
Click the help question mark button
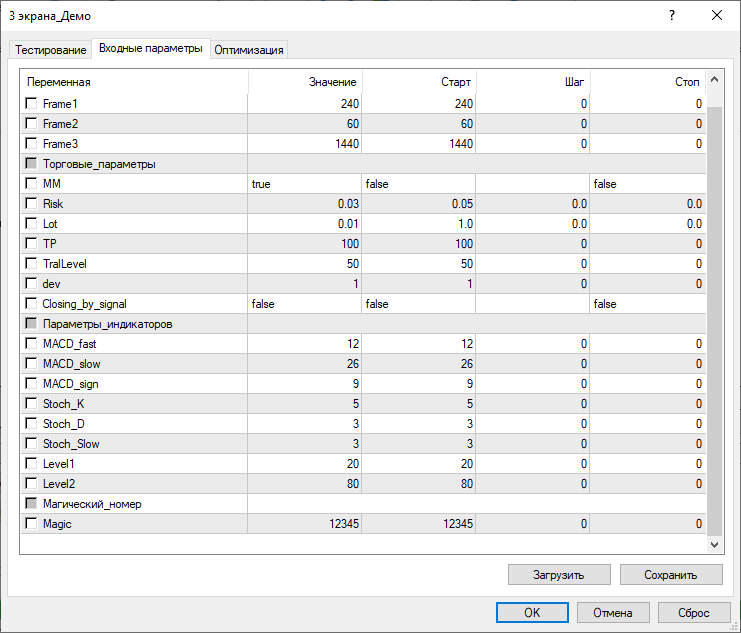671,16
